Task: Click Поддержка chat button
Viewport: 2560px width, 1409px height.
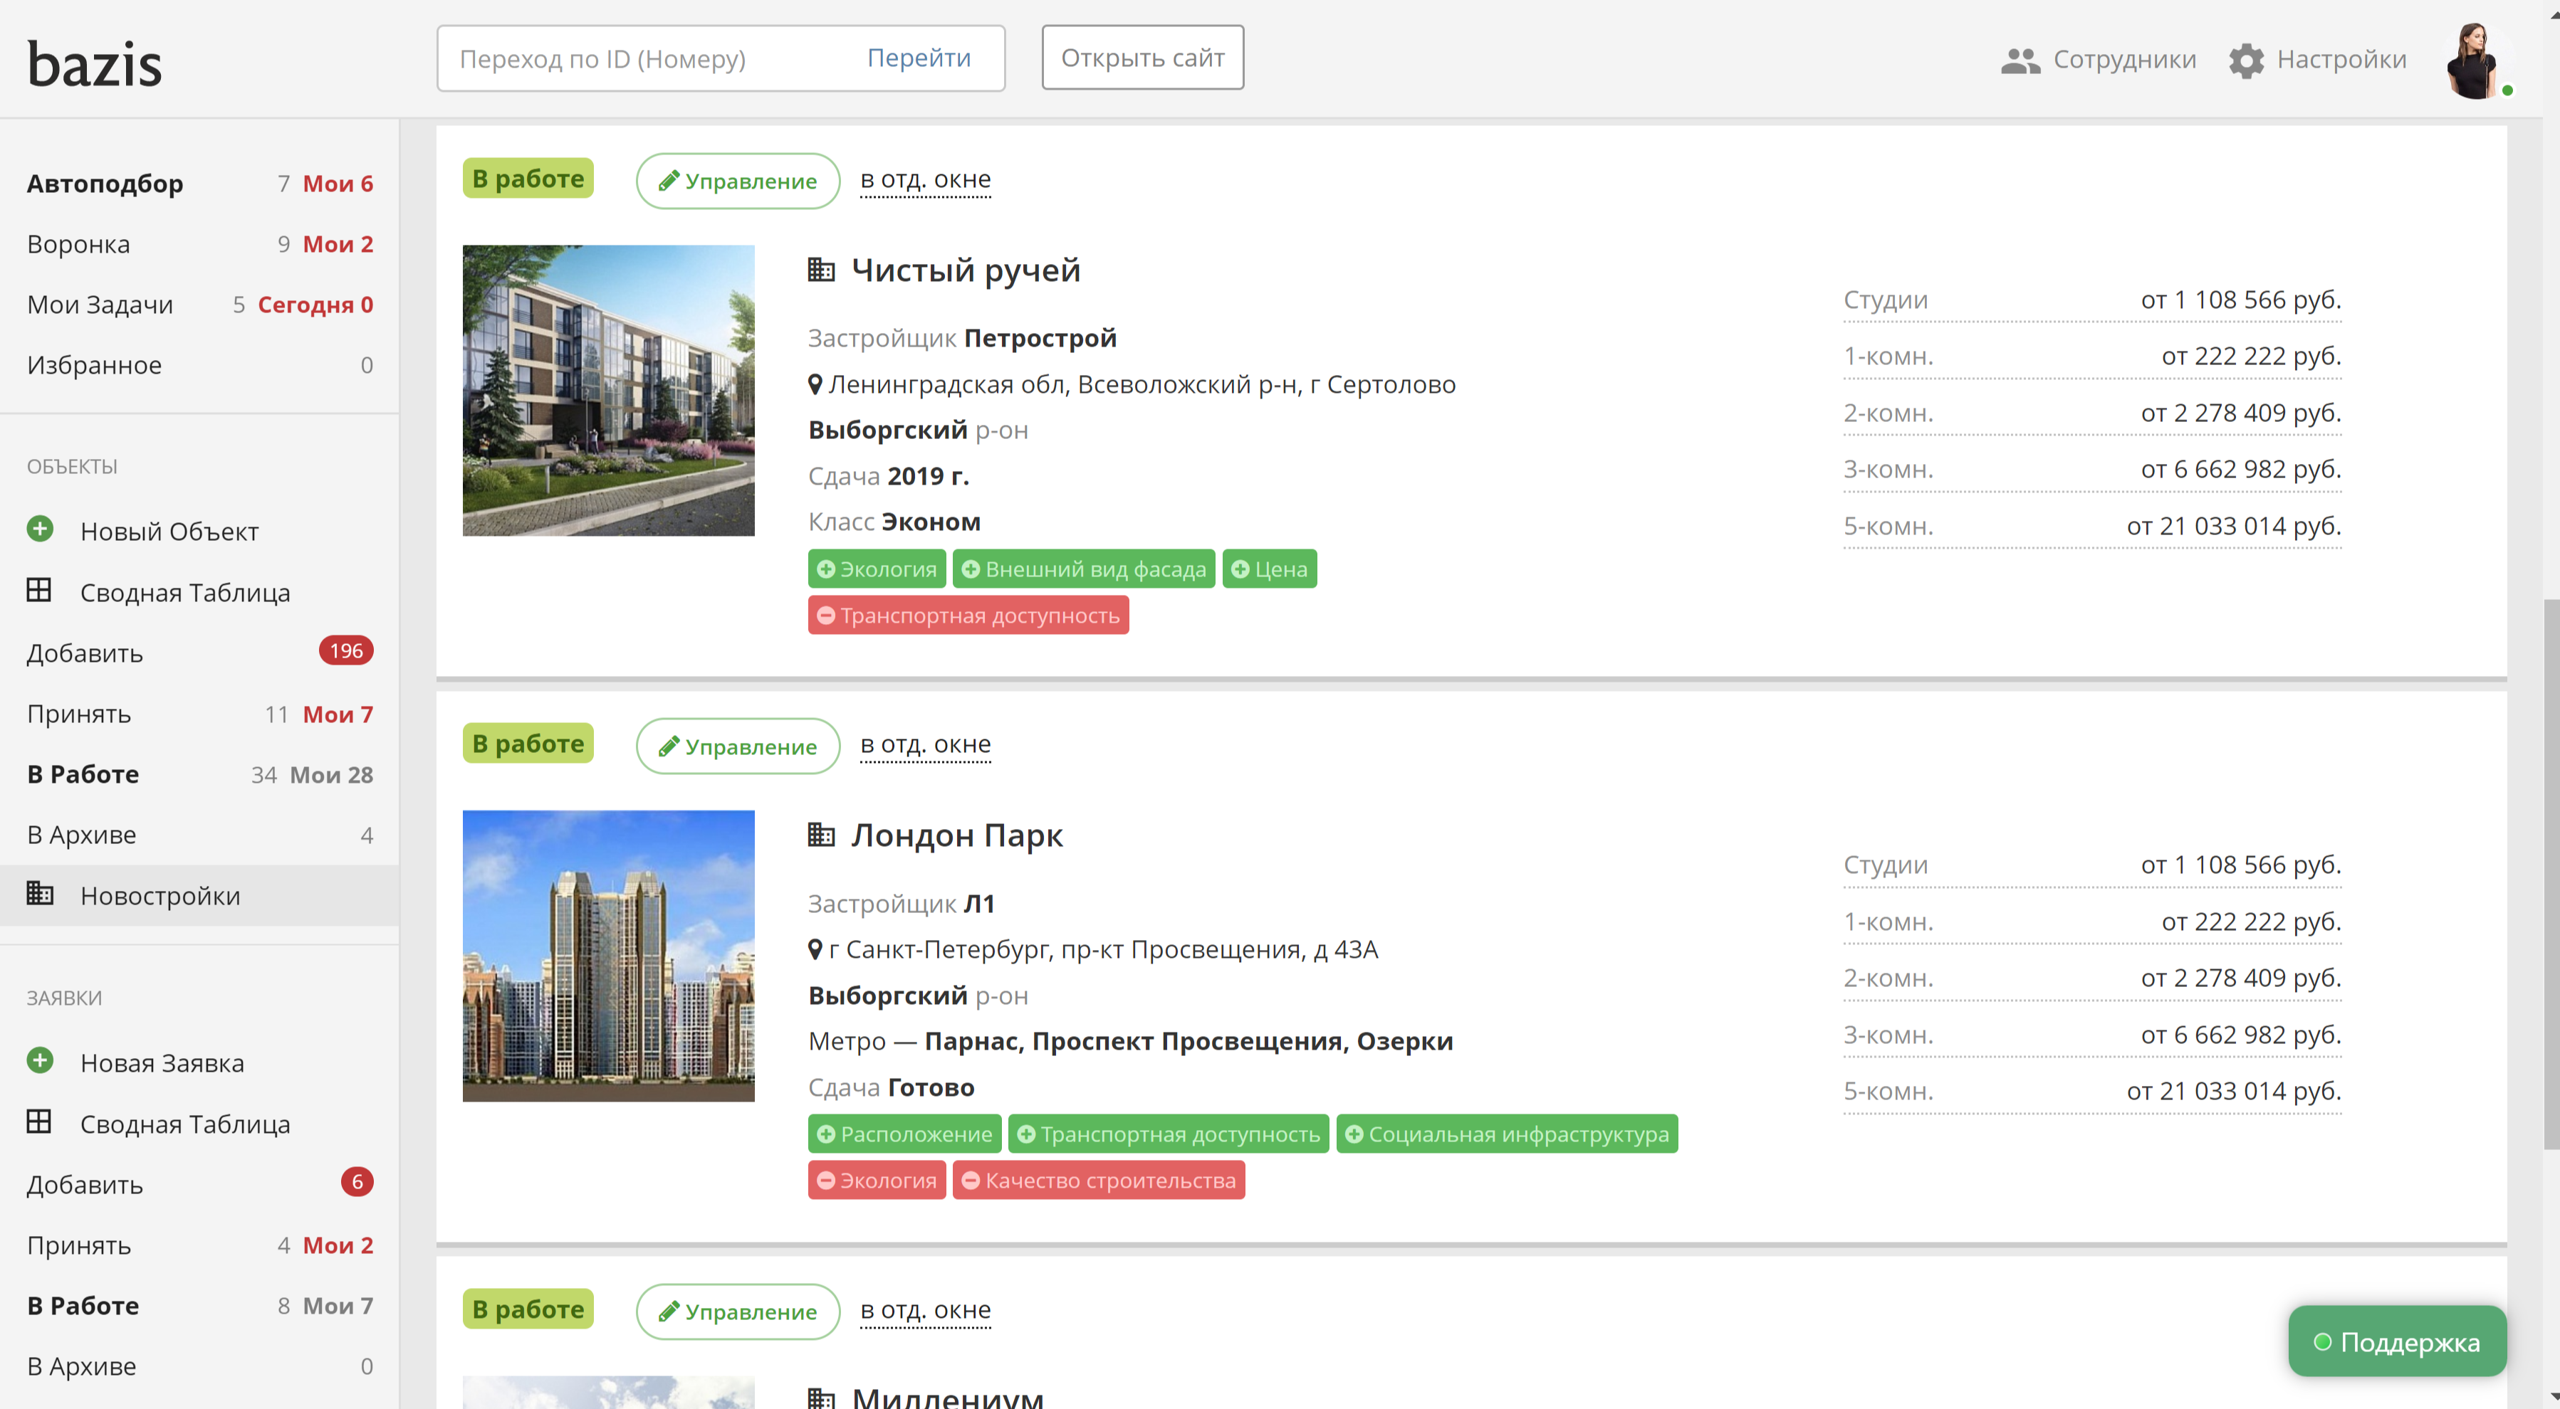Action: click(x=2397, y=1341)
